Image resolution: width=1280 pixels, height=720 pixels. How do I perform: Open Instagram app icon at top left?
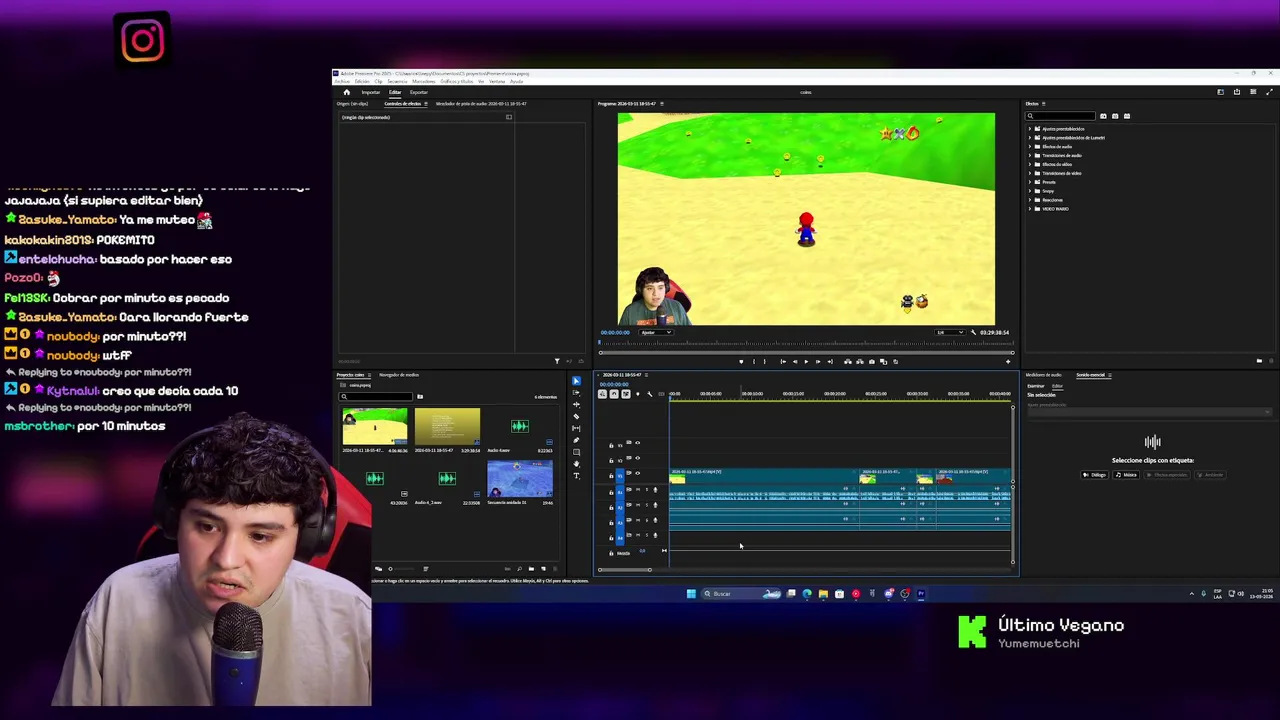click(142, 40)
